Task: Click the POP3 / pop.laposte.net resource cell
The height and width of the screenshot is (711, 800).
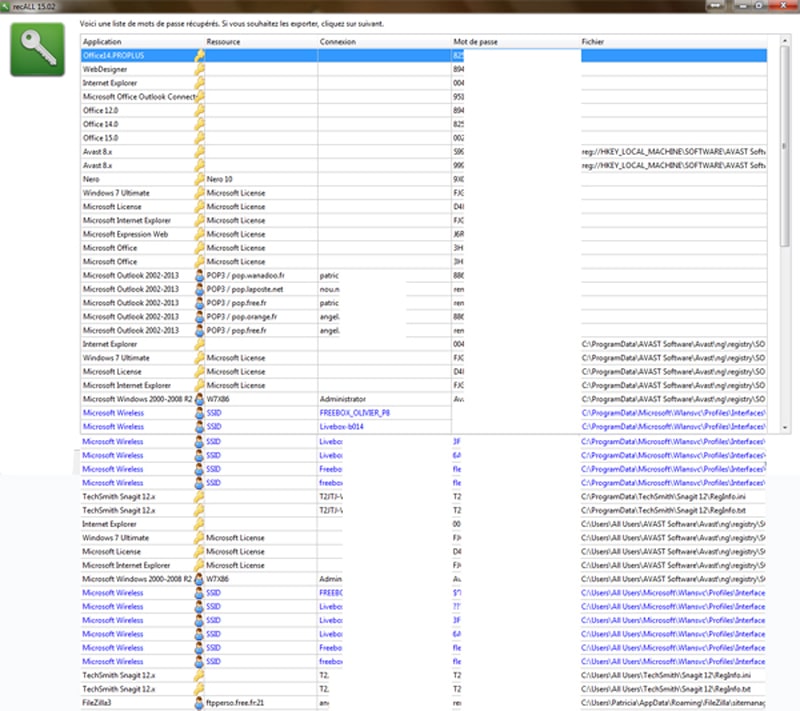Action: click(244, 289)
